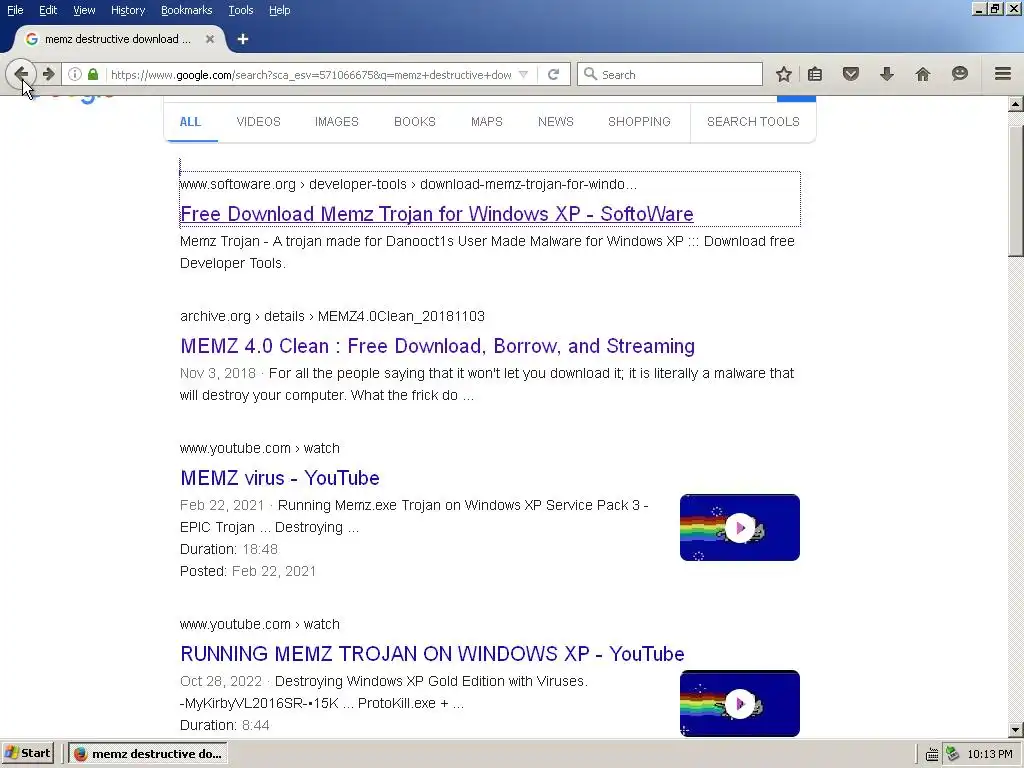
Task: Click the Duration: 18:48 text
Action: [229, 549]
